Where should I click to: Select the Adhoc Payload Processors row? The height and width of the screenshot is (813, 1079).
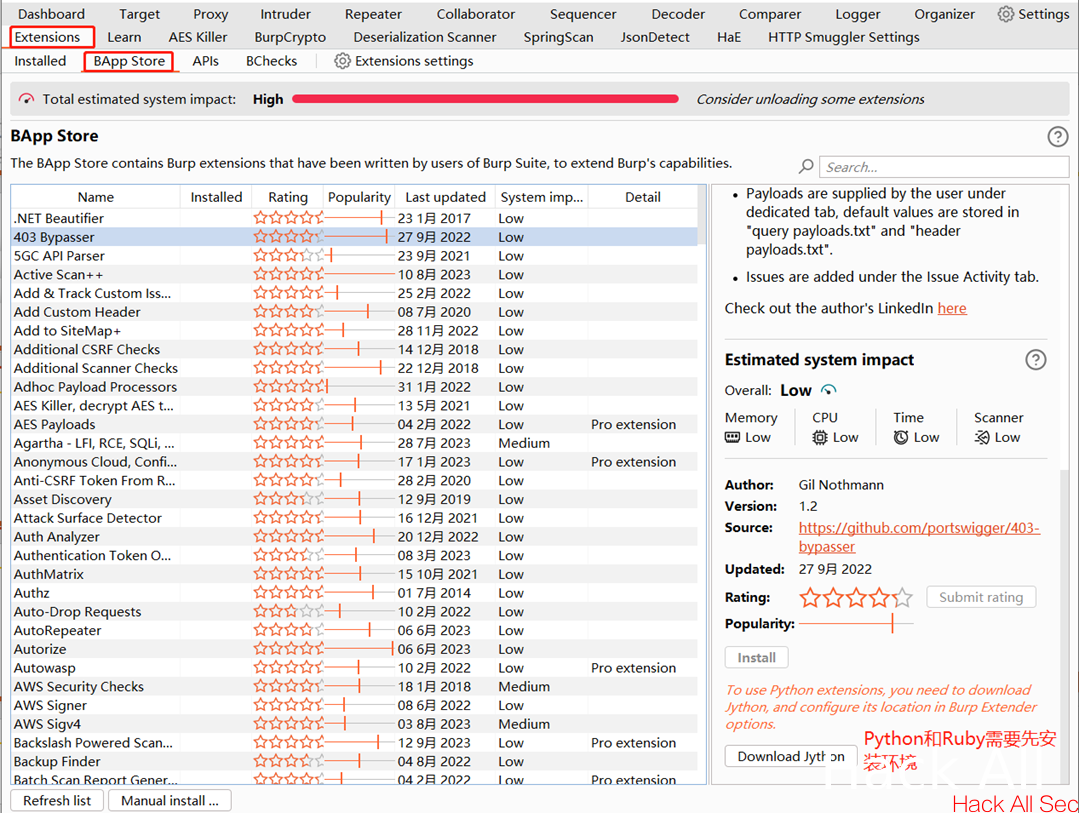(354, 387)
